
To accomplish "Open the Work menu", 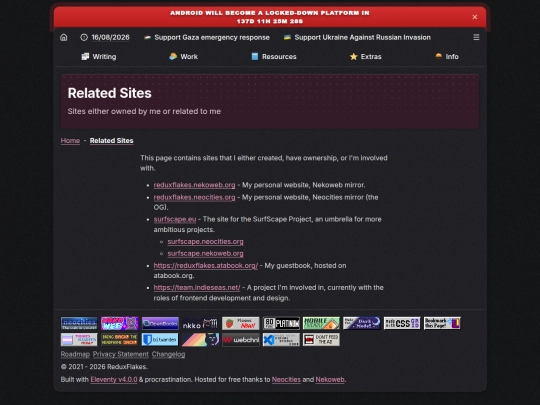I will pos(183,56).
